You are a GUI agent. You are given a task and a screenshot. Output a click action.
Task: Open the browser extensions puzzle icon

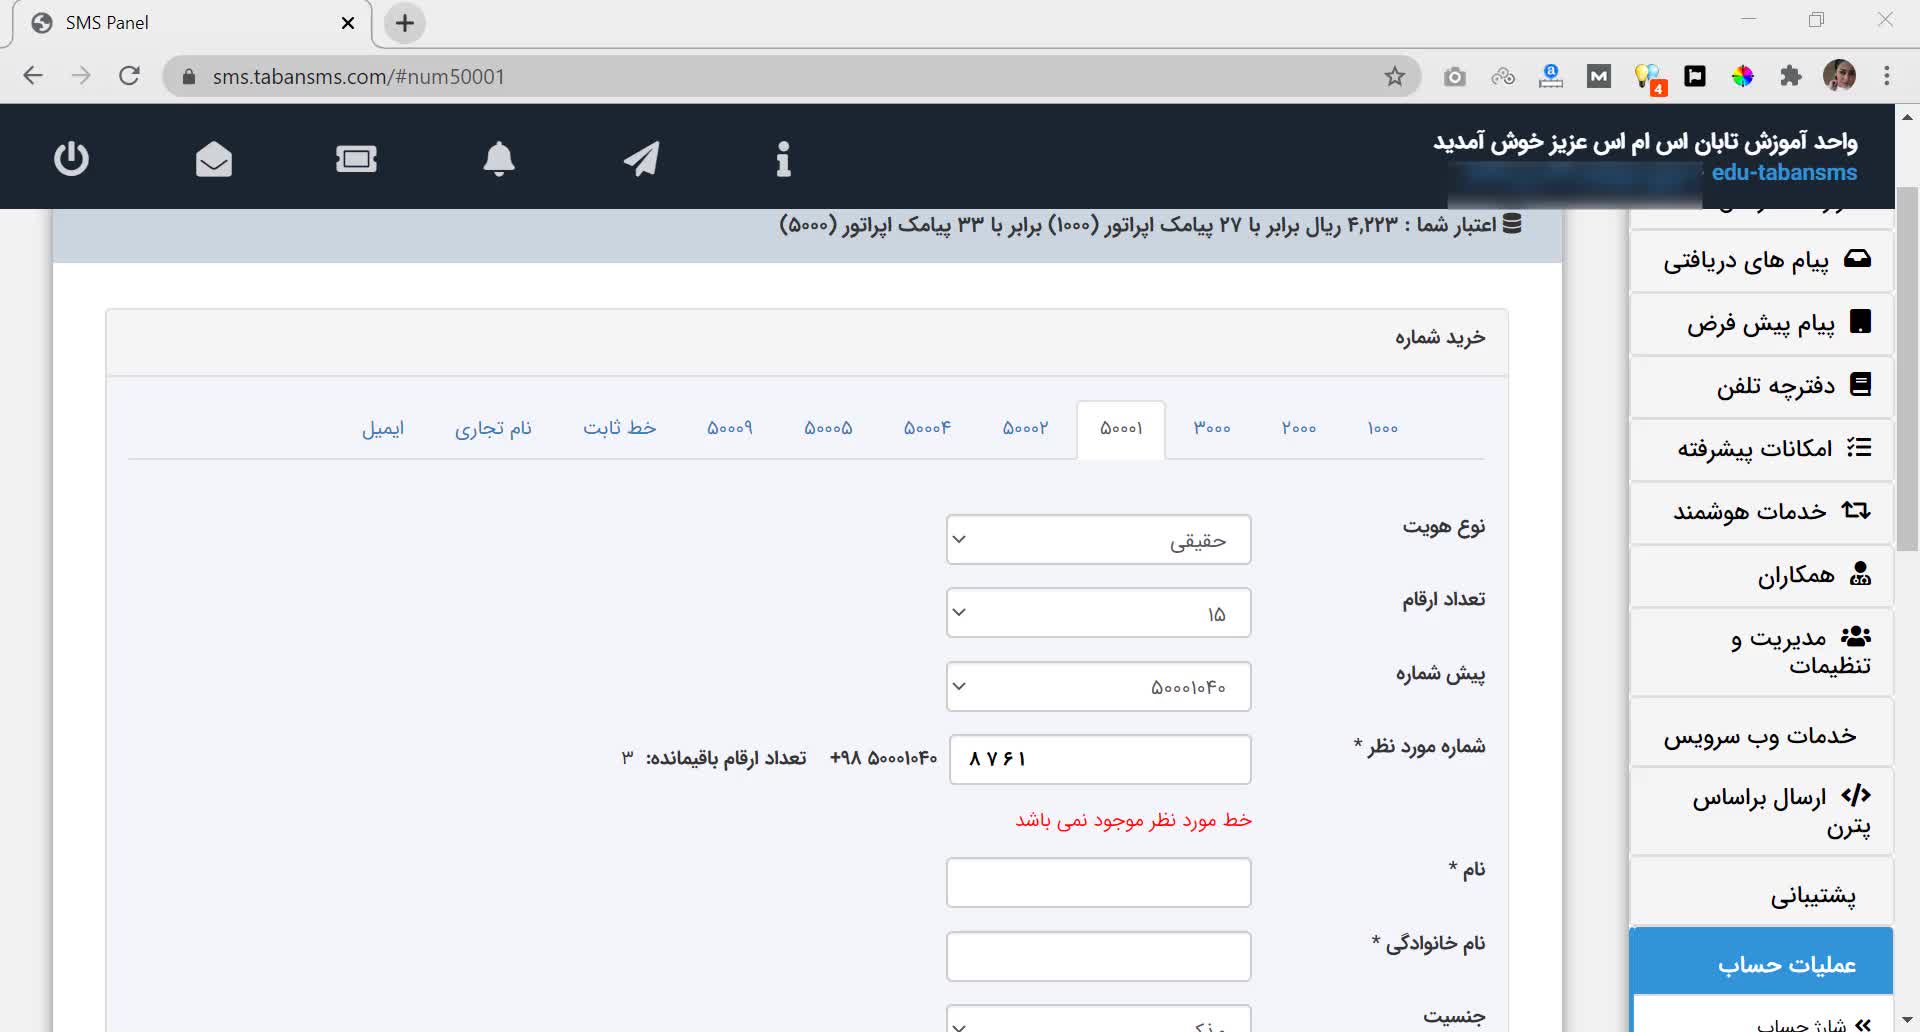click(x=1790, y=76)
